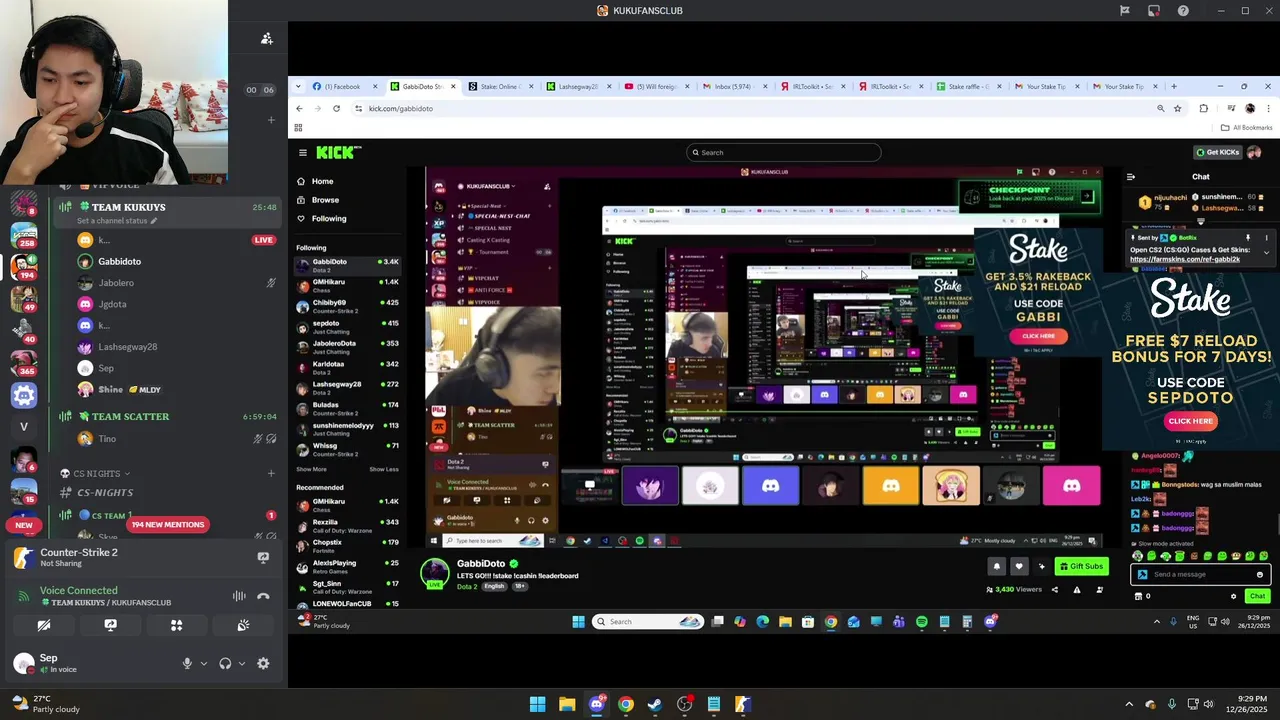Open TEAM SCATTER voice channel
Image resolution: width=1280 pixels, height=720 pixels.
pos(130,416)
